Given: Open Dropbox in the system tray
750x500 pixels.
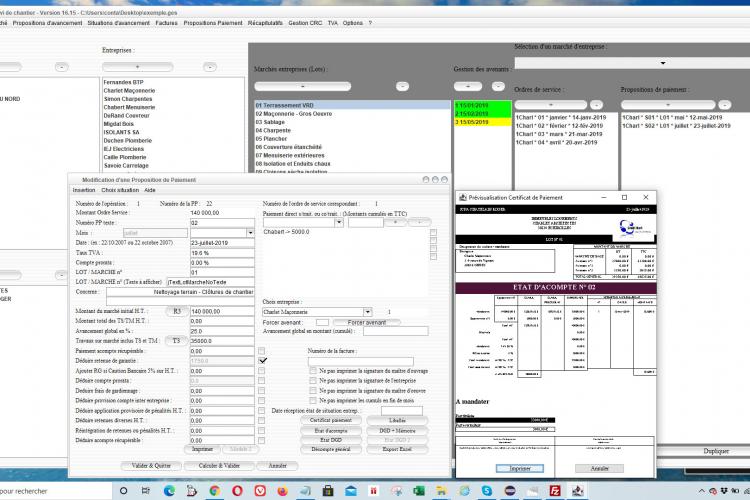Looking at the screenshot, I should [x=724, y=491].
